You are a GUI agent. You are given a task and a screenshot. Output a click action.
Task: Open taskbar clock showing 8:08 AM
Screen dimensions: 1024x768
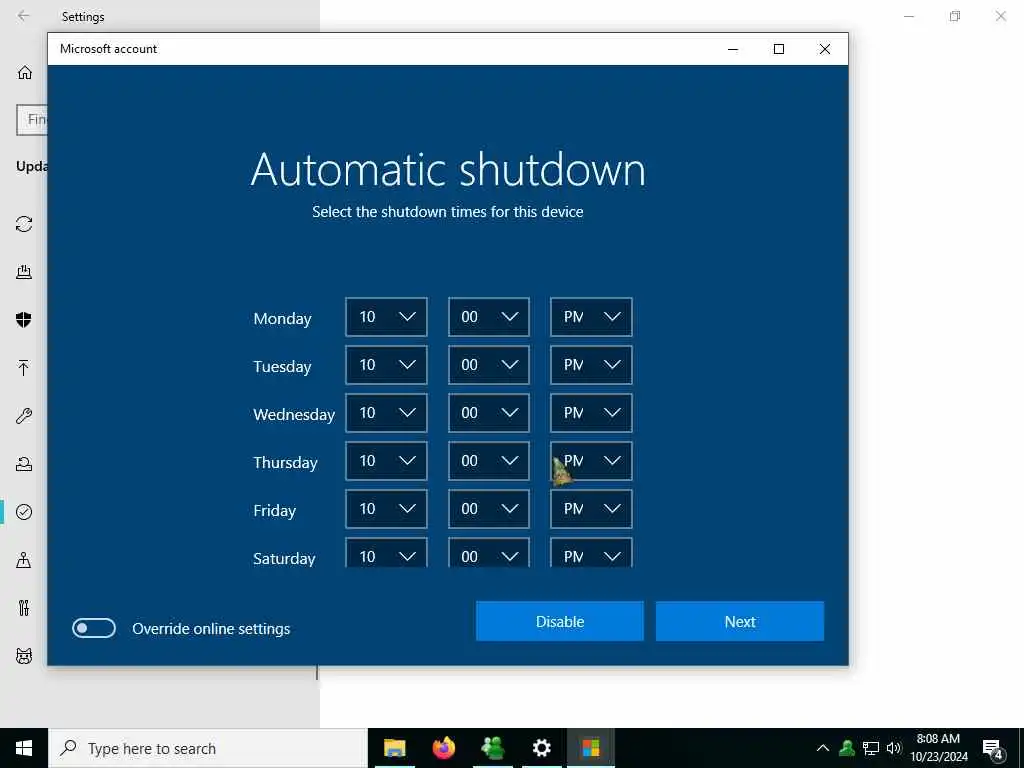(938, 748)
